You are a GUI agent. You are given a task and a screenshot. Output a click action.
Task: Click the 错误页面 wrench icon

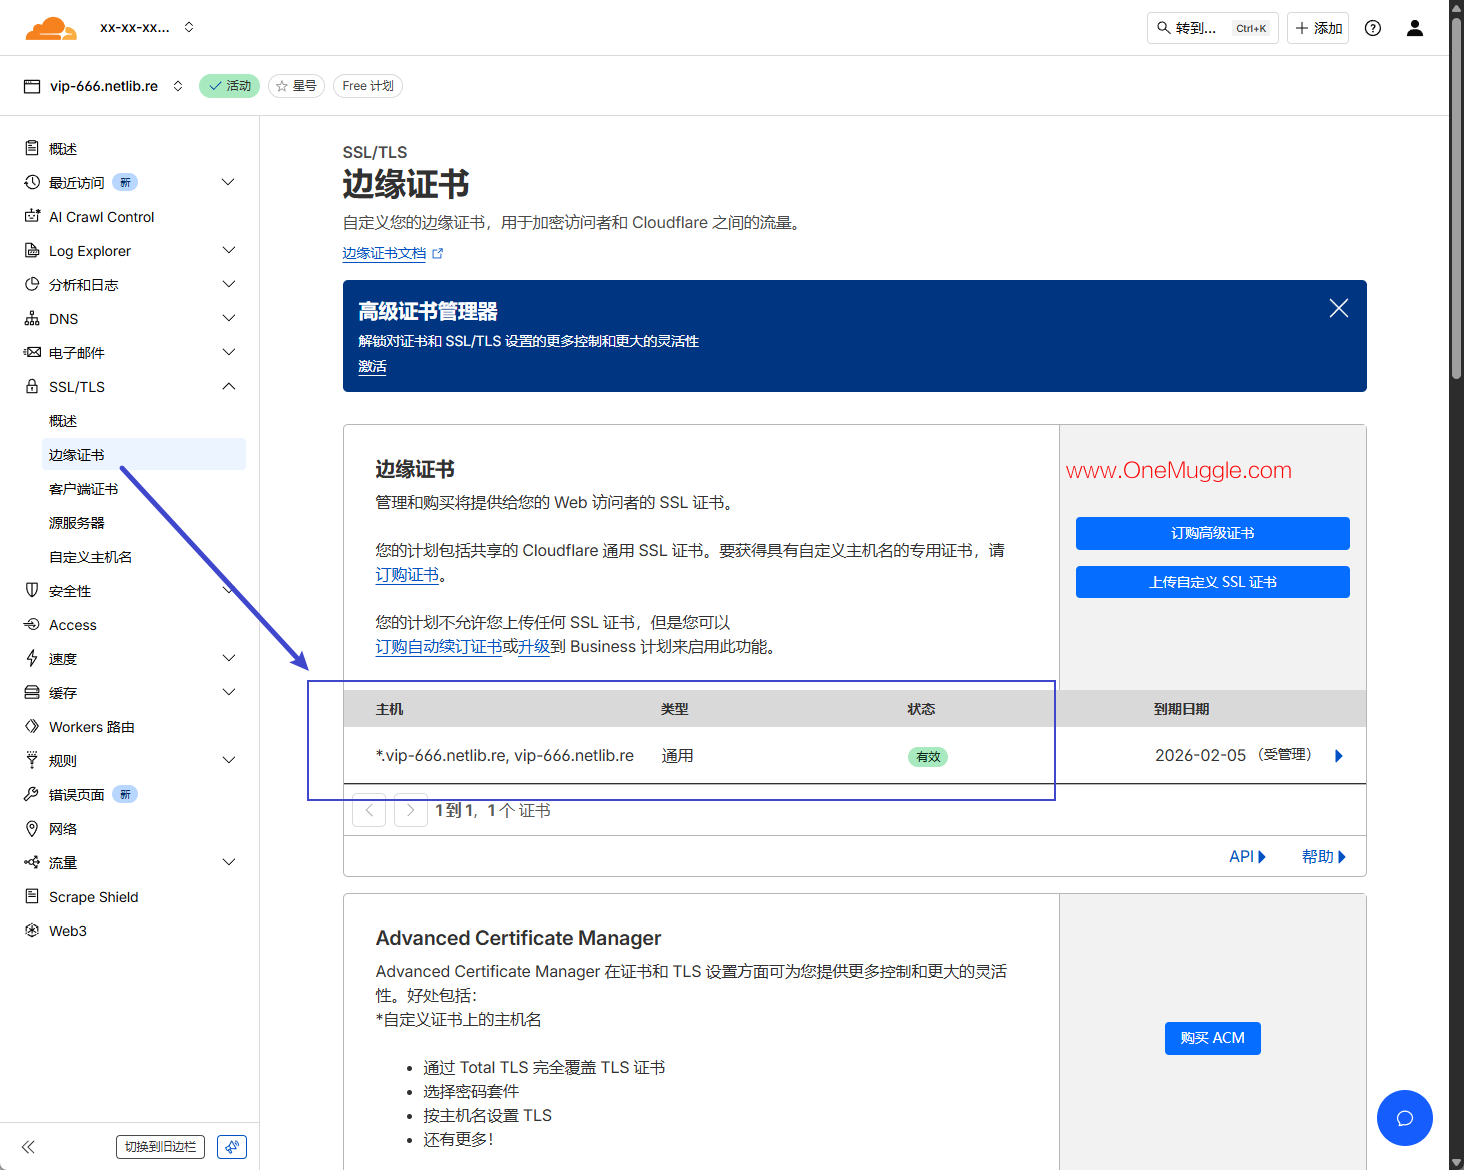coord(32,794)
